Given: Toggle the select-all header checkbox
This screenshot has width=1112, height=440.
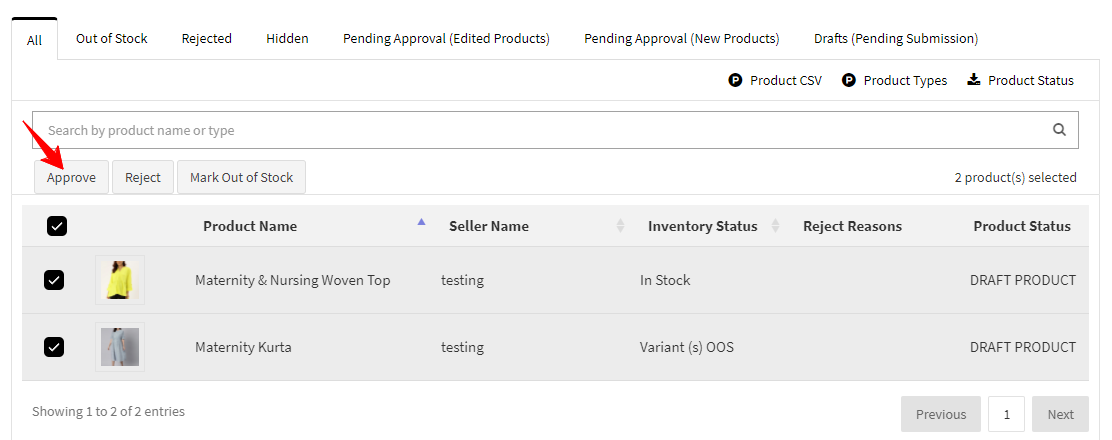Looking at the screenshot, I should click(x=57, y=226).
